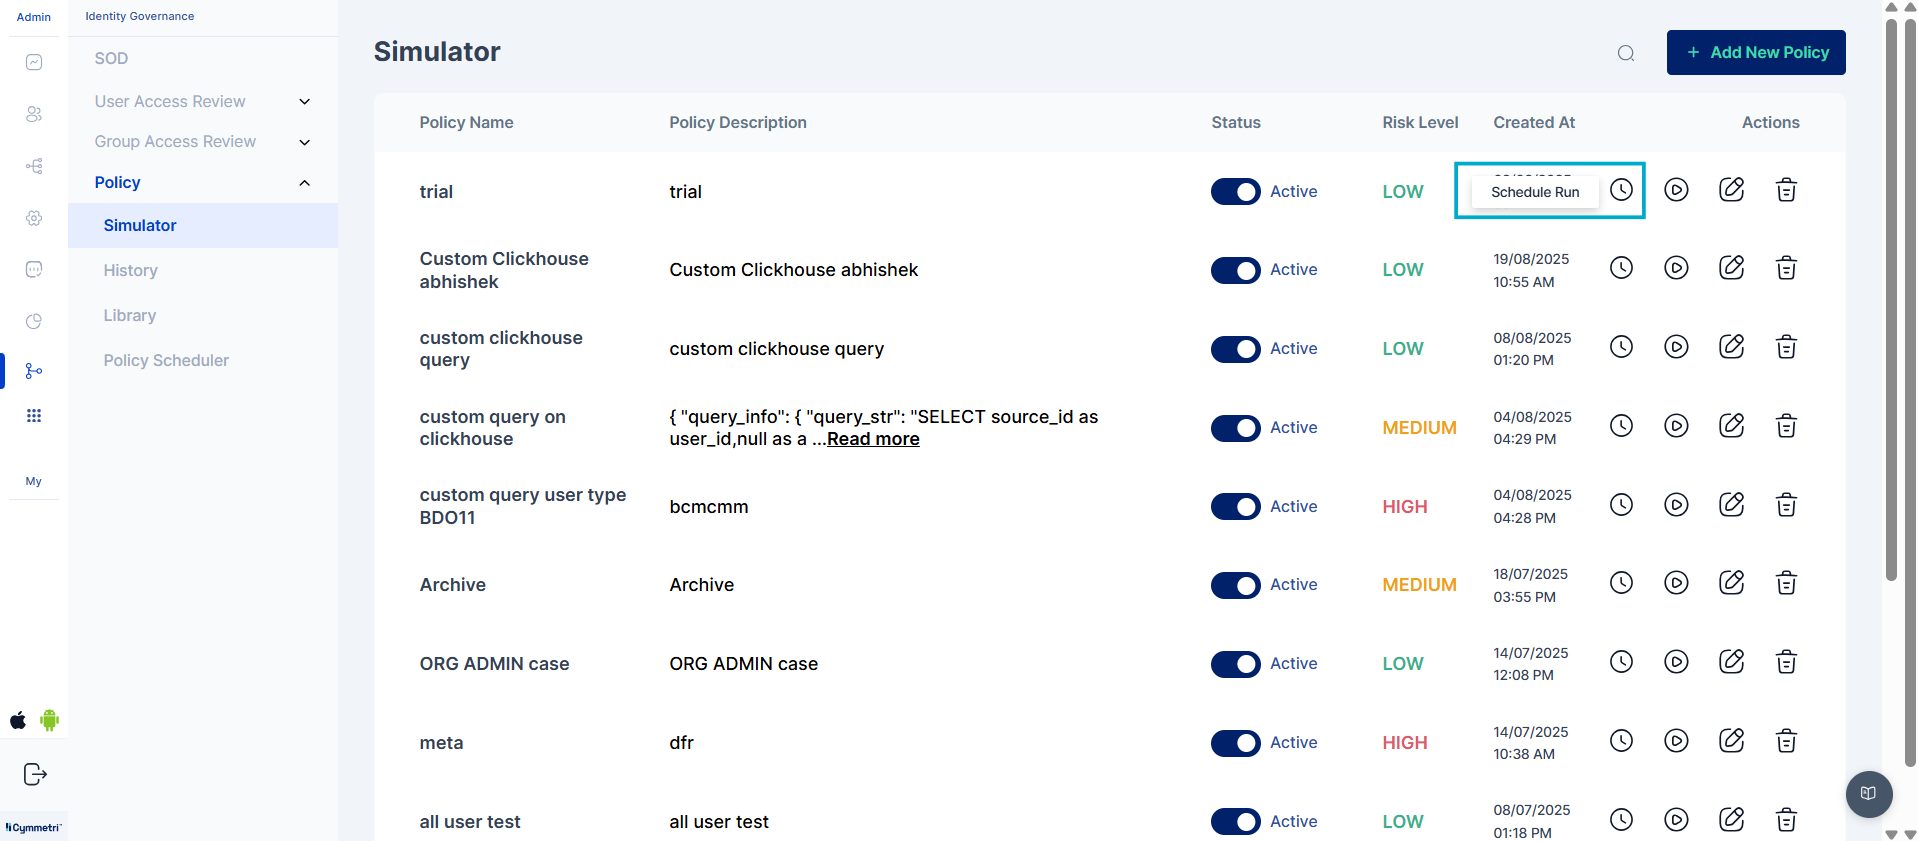Screen dimensions: 1918x841
Task: Open History under Policy
Action: [130, 270]
